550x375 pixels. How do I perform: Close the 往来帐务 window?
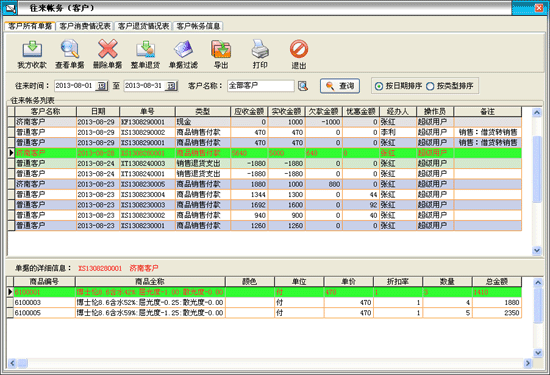coord(538,8)
